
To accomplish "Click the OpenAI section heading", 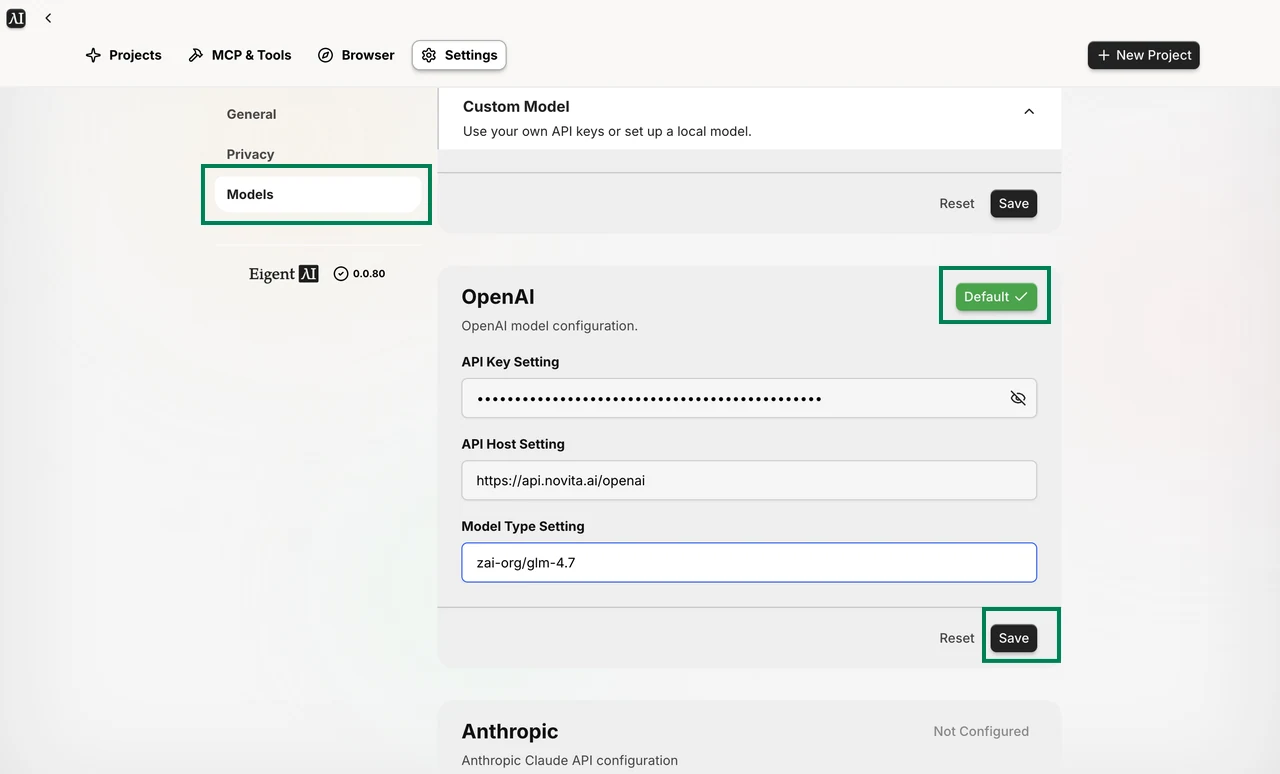I will tap(498, 297).
